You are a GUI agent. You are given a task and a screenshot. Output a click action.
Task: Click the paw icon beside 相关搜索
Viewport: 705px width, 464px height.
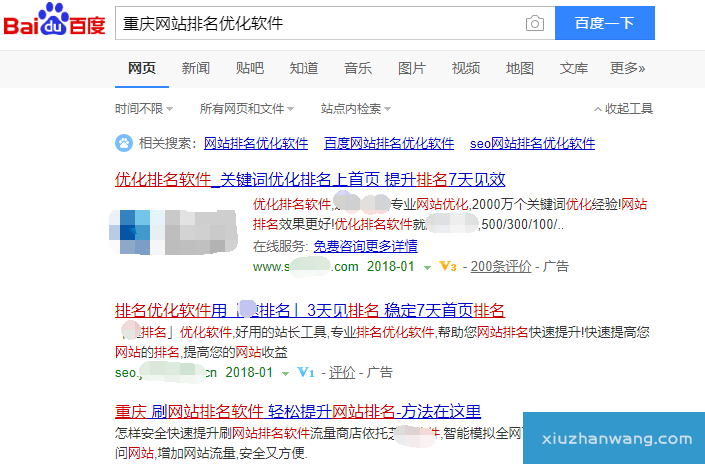coord(124,143)
